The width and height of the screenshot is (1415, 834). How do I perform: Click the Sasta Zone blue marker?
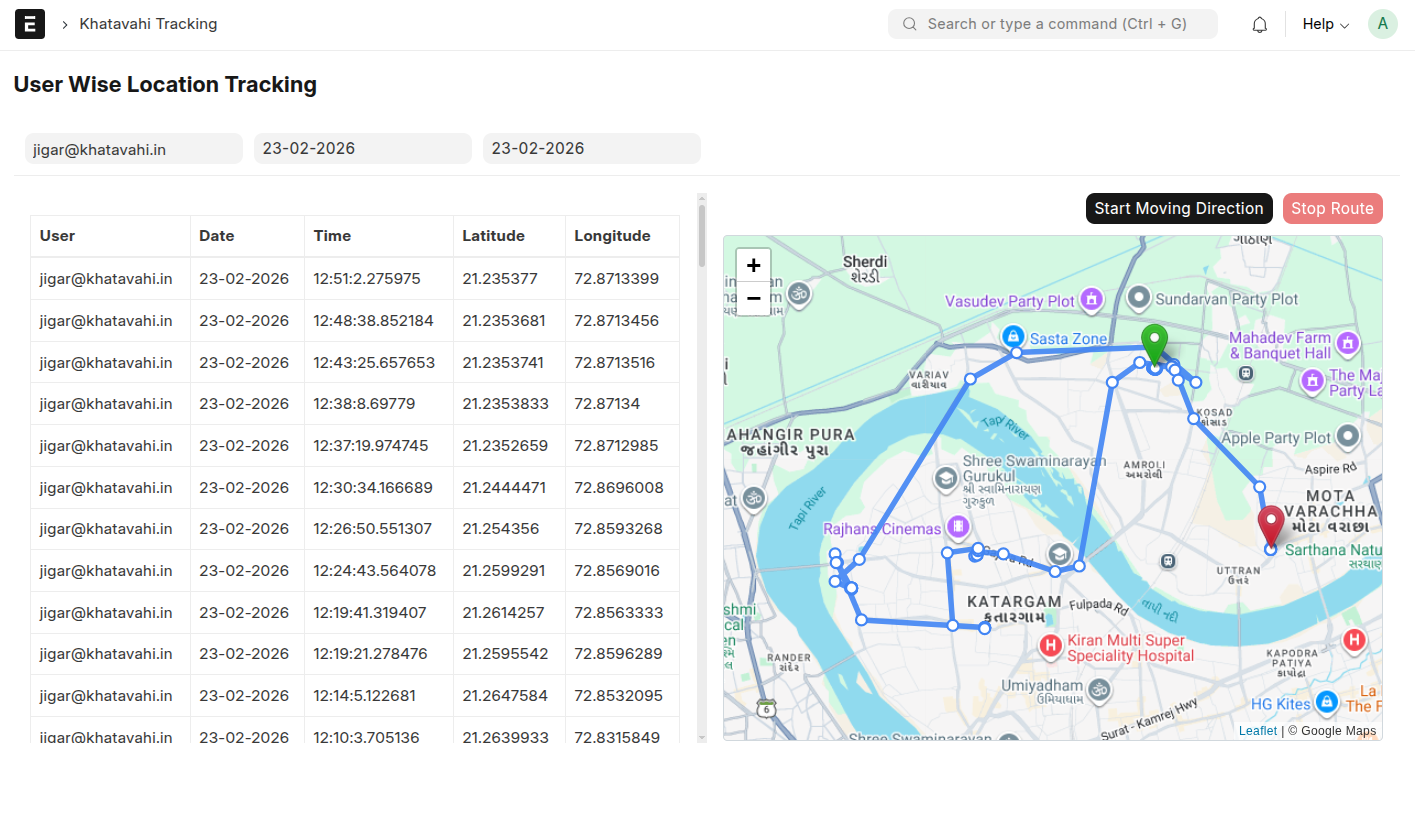(1013, 337)
